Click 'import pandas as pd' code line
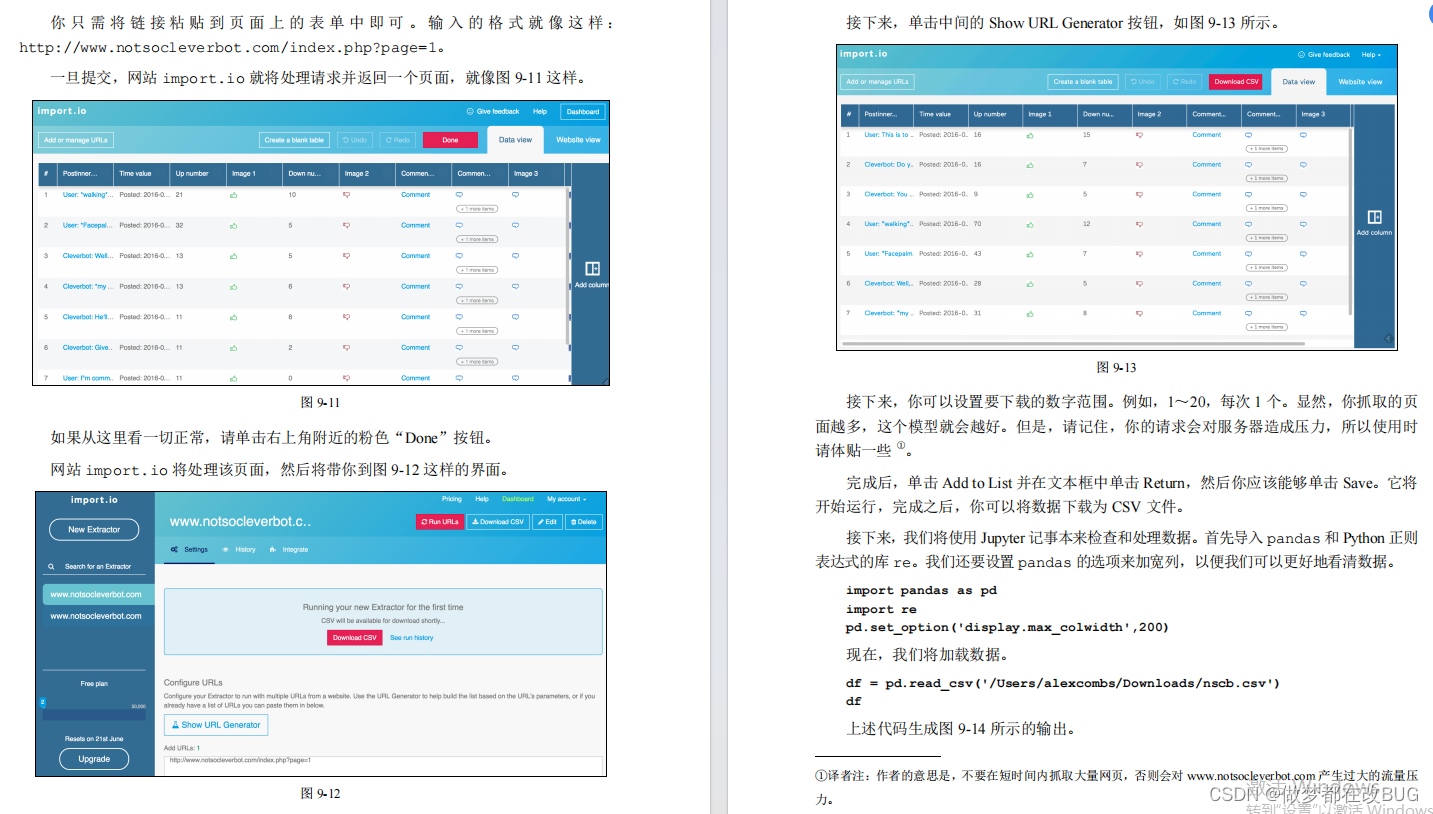The height and width of the screenshot is (814, 1433). [x=921, y=590]
